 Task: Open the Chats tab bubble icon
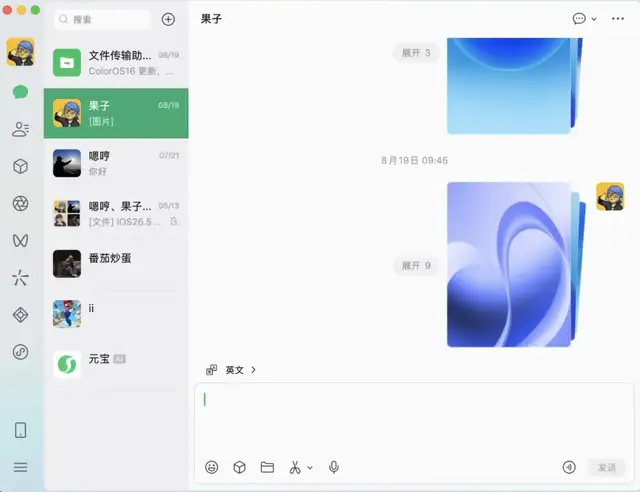coord(20,92)
